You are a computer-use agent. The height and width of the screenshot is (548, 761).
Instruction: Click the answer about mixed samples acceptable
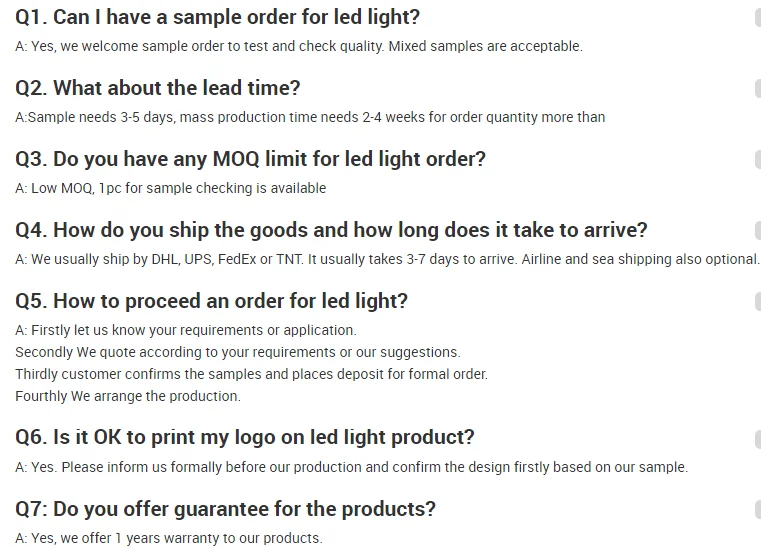tap(299, 46)
